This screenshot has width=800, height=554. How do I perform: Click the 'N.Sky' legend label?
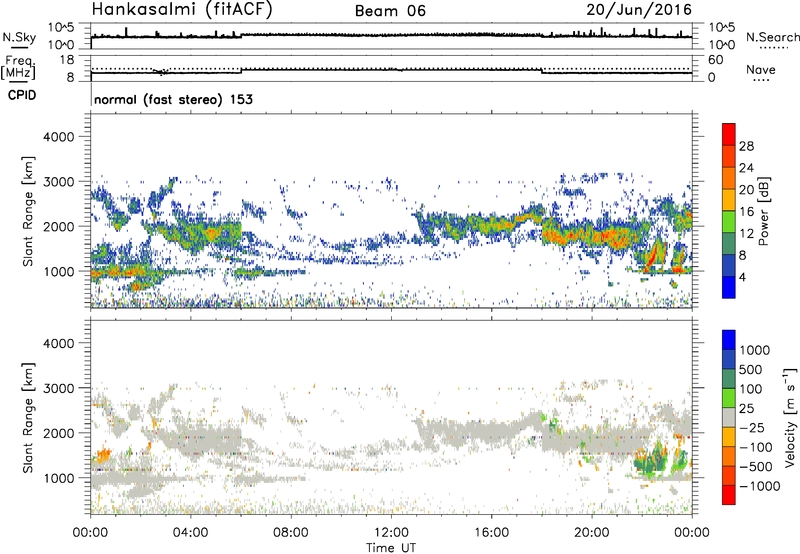pyautogui.click(x=19, y=37)
